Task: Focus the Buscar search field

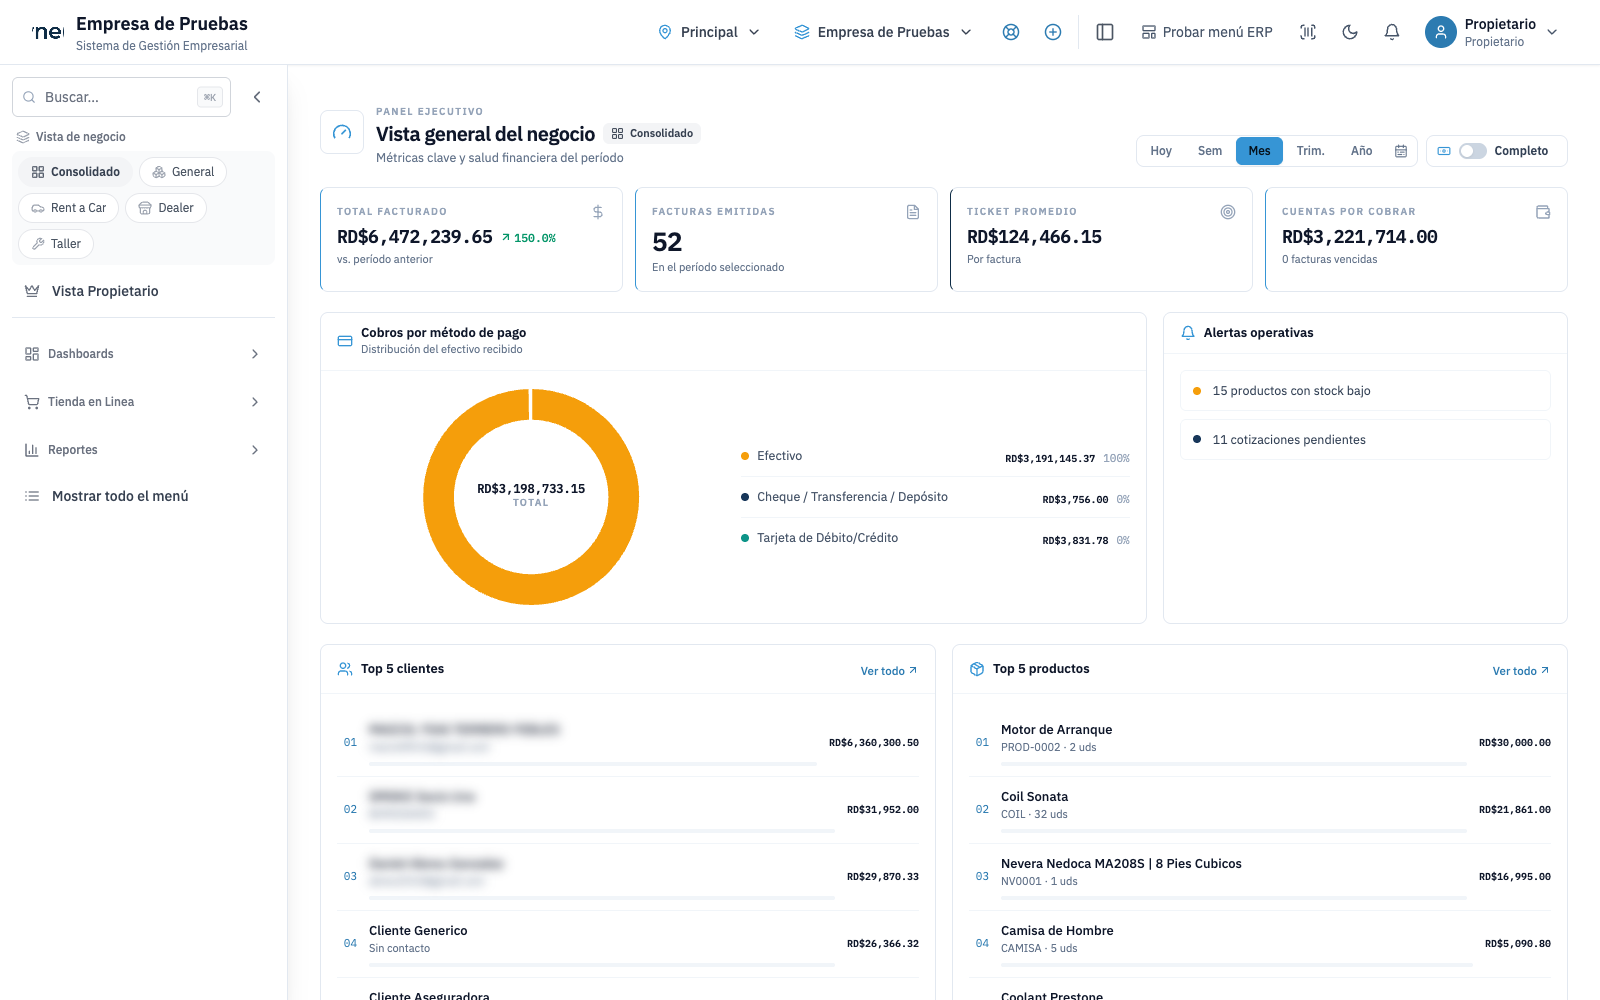Action: pos(121,97)
